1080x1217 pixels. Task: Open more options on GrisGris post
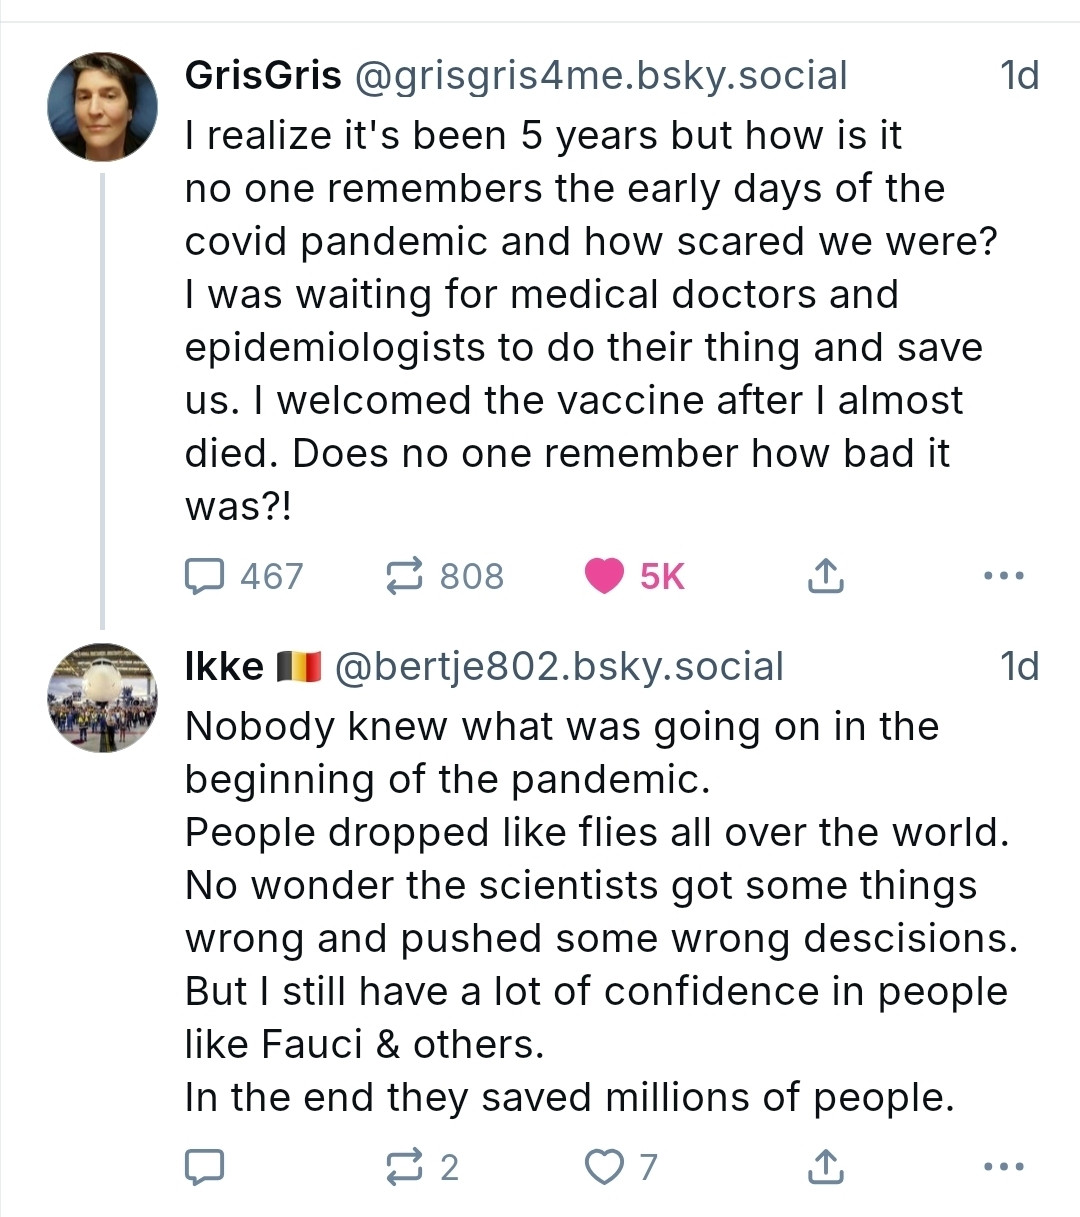pos(1004,576)
